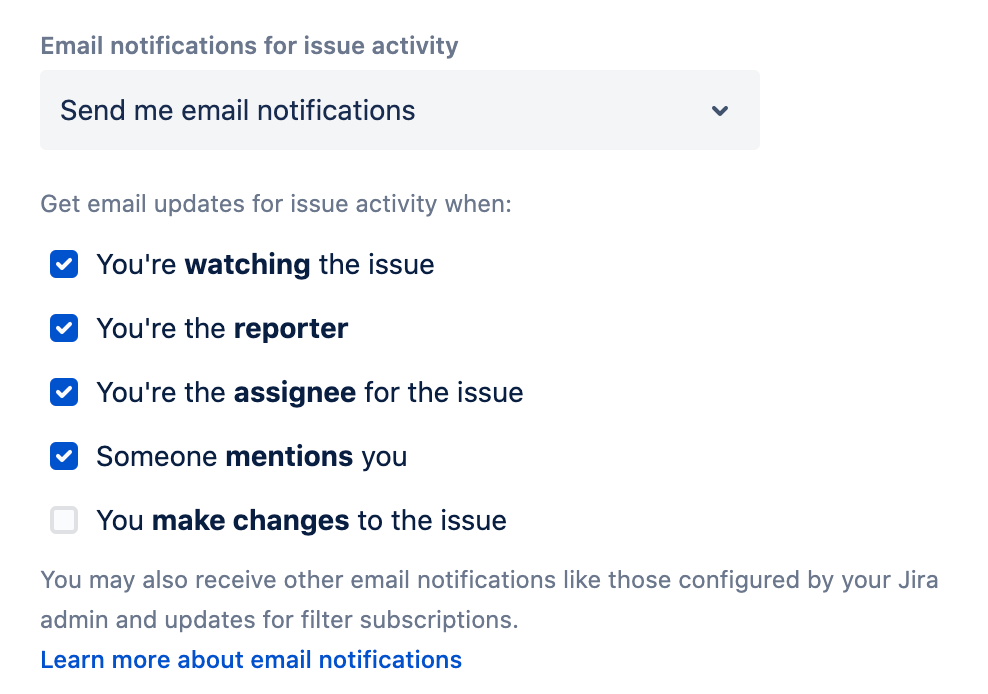The width and height of the screenshot is (988, 694).
Task: Click the "You're watching the issue" label text
Action: pyautogui.click(x=265, y=265)
